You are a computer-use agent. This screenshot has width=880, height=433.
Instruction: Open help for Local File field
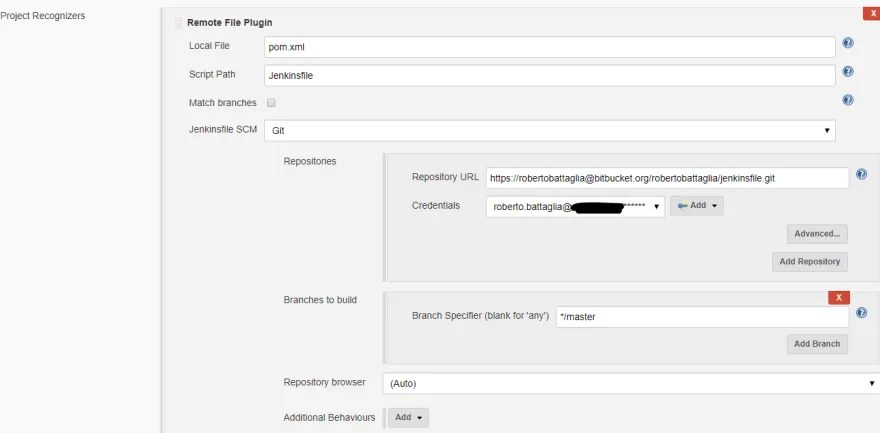coord(847,44)
